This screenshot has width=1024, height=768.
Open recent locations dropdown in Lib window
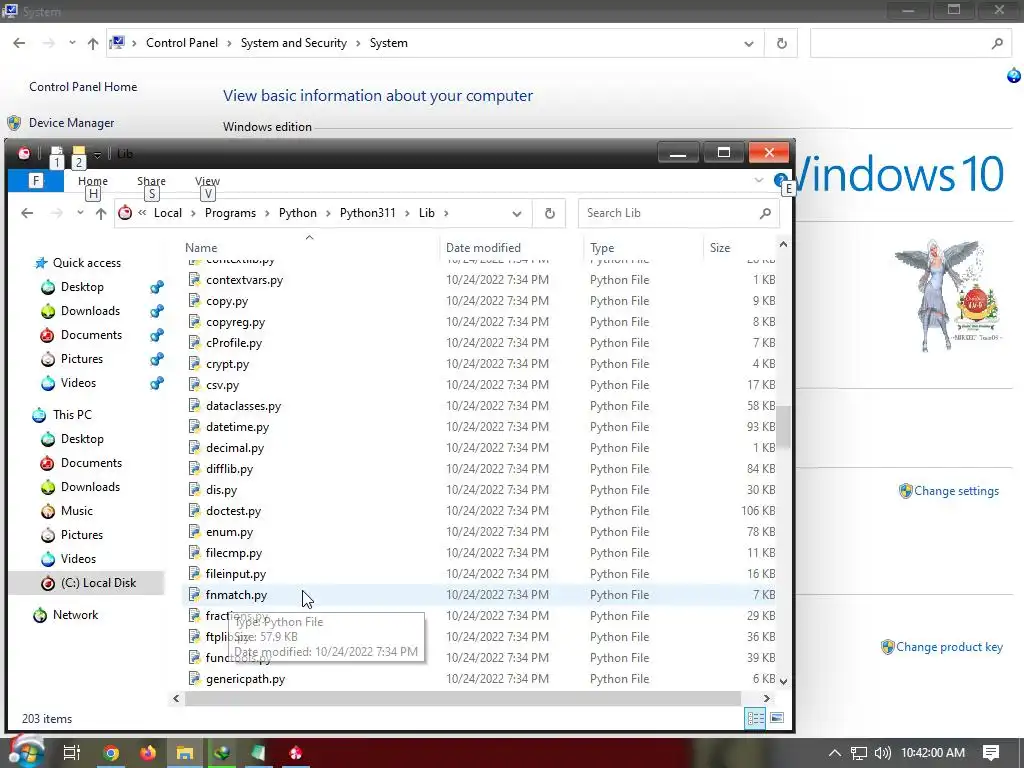[x=80, y=213]
